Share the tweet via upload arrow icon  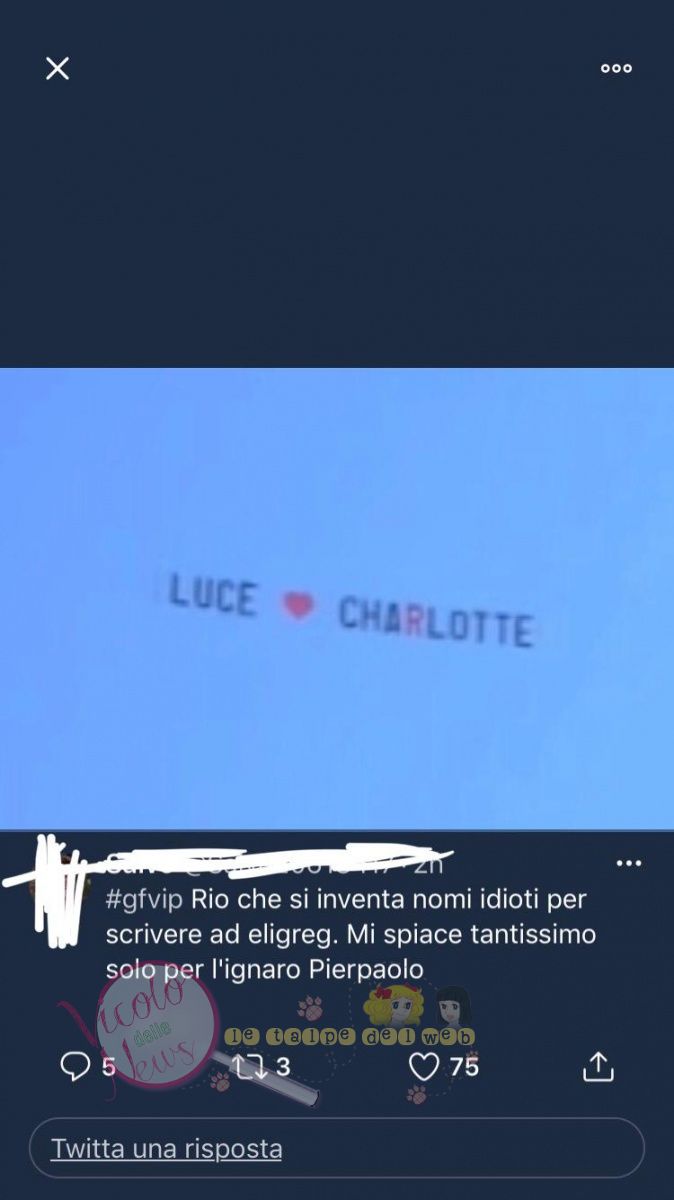598,1067
